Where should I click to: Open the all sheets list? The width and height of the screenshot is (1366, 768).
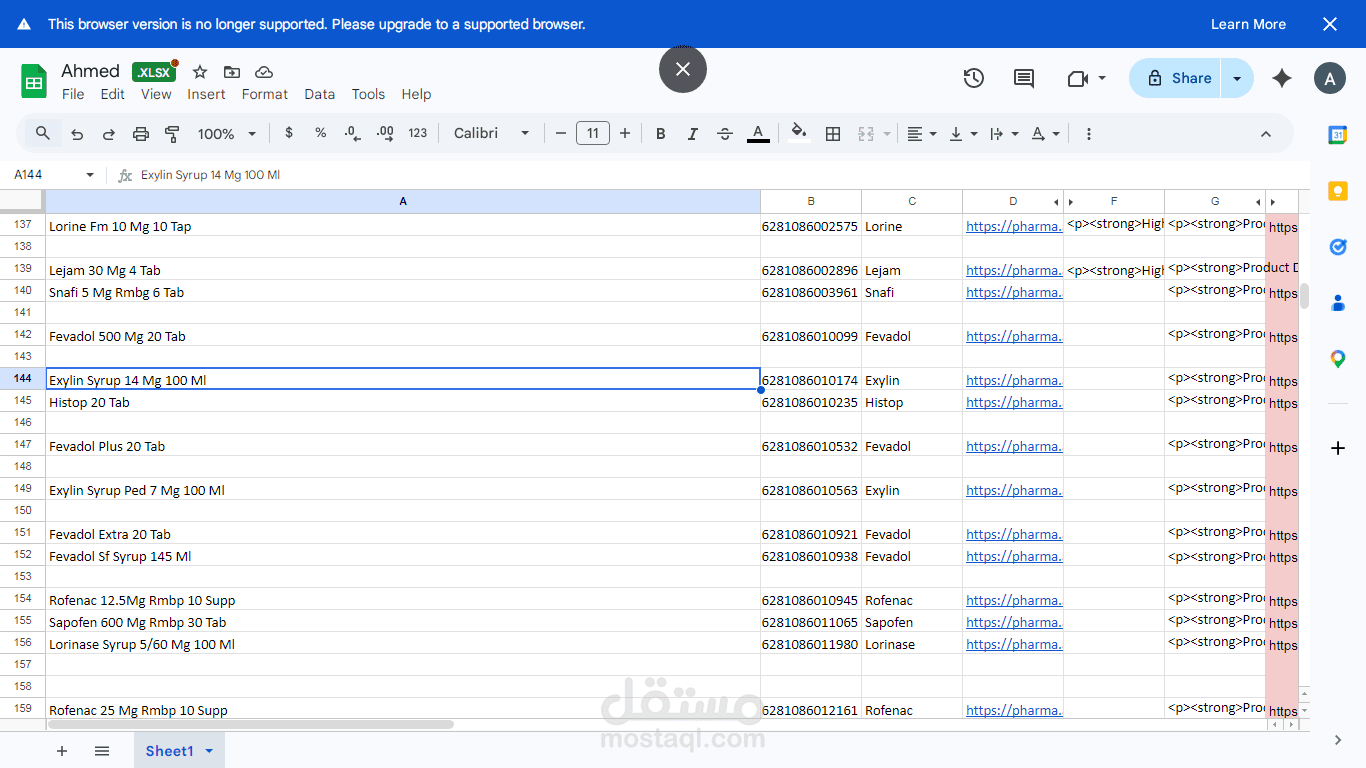102,751
